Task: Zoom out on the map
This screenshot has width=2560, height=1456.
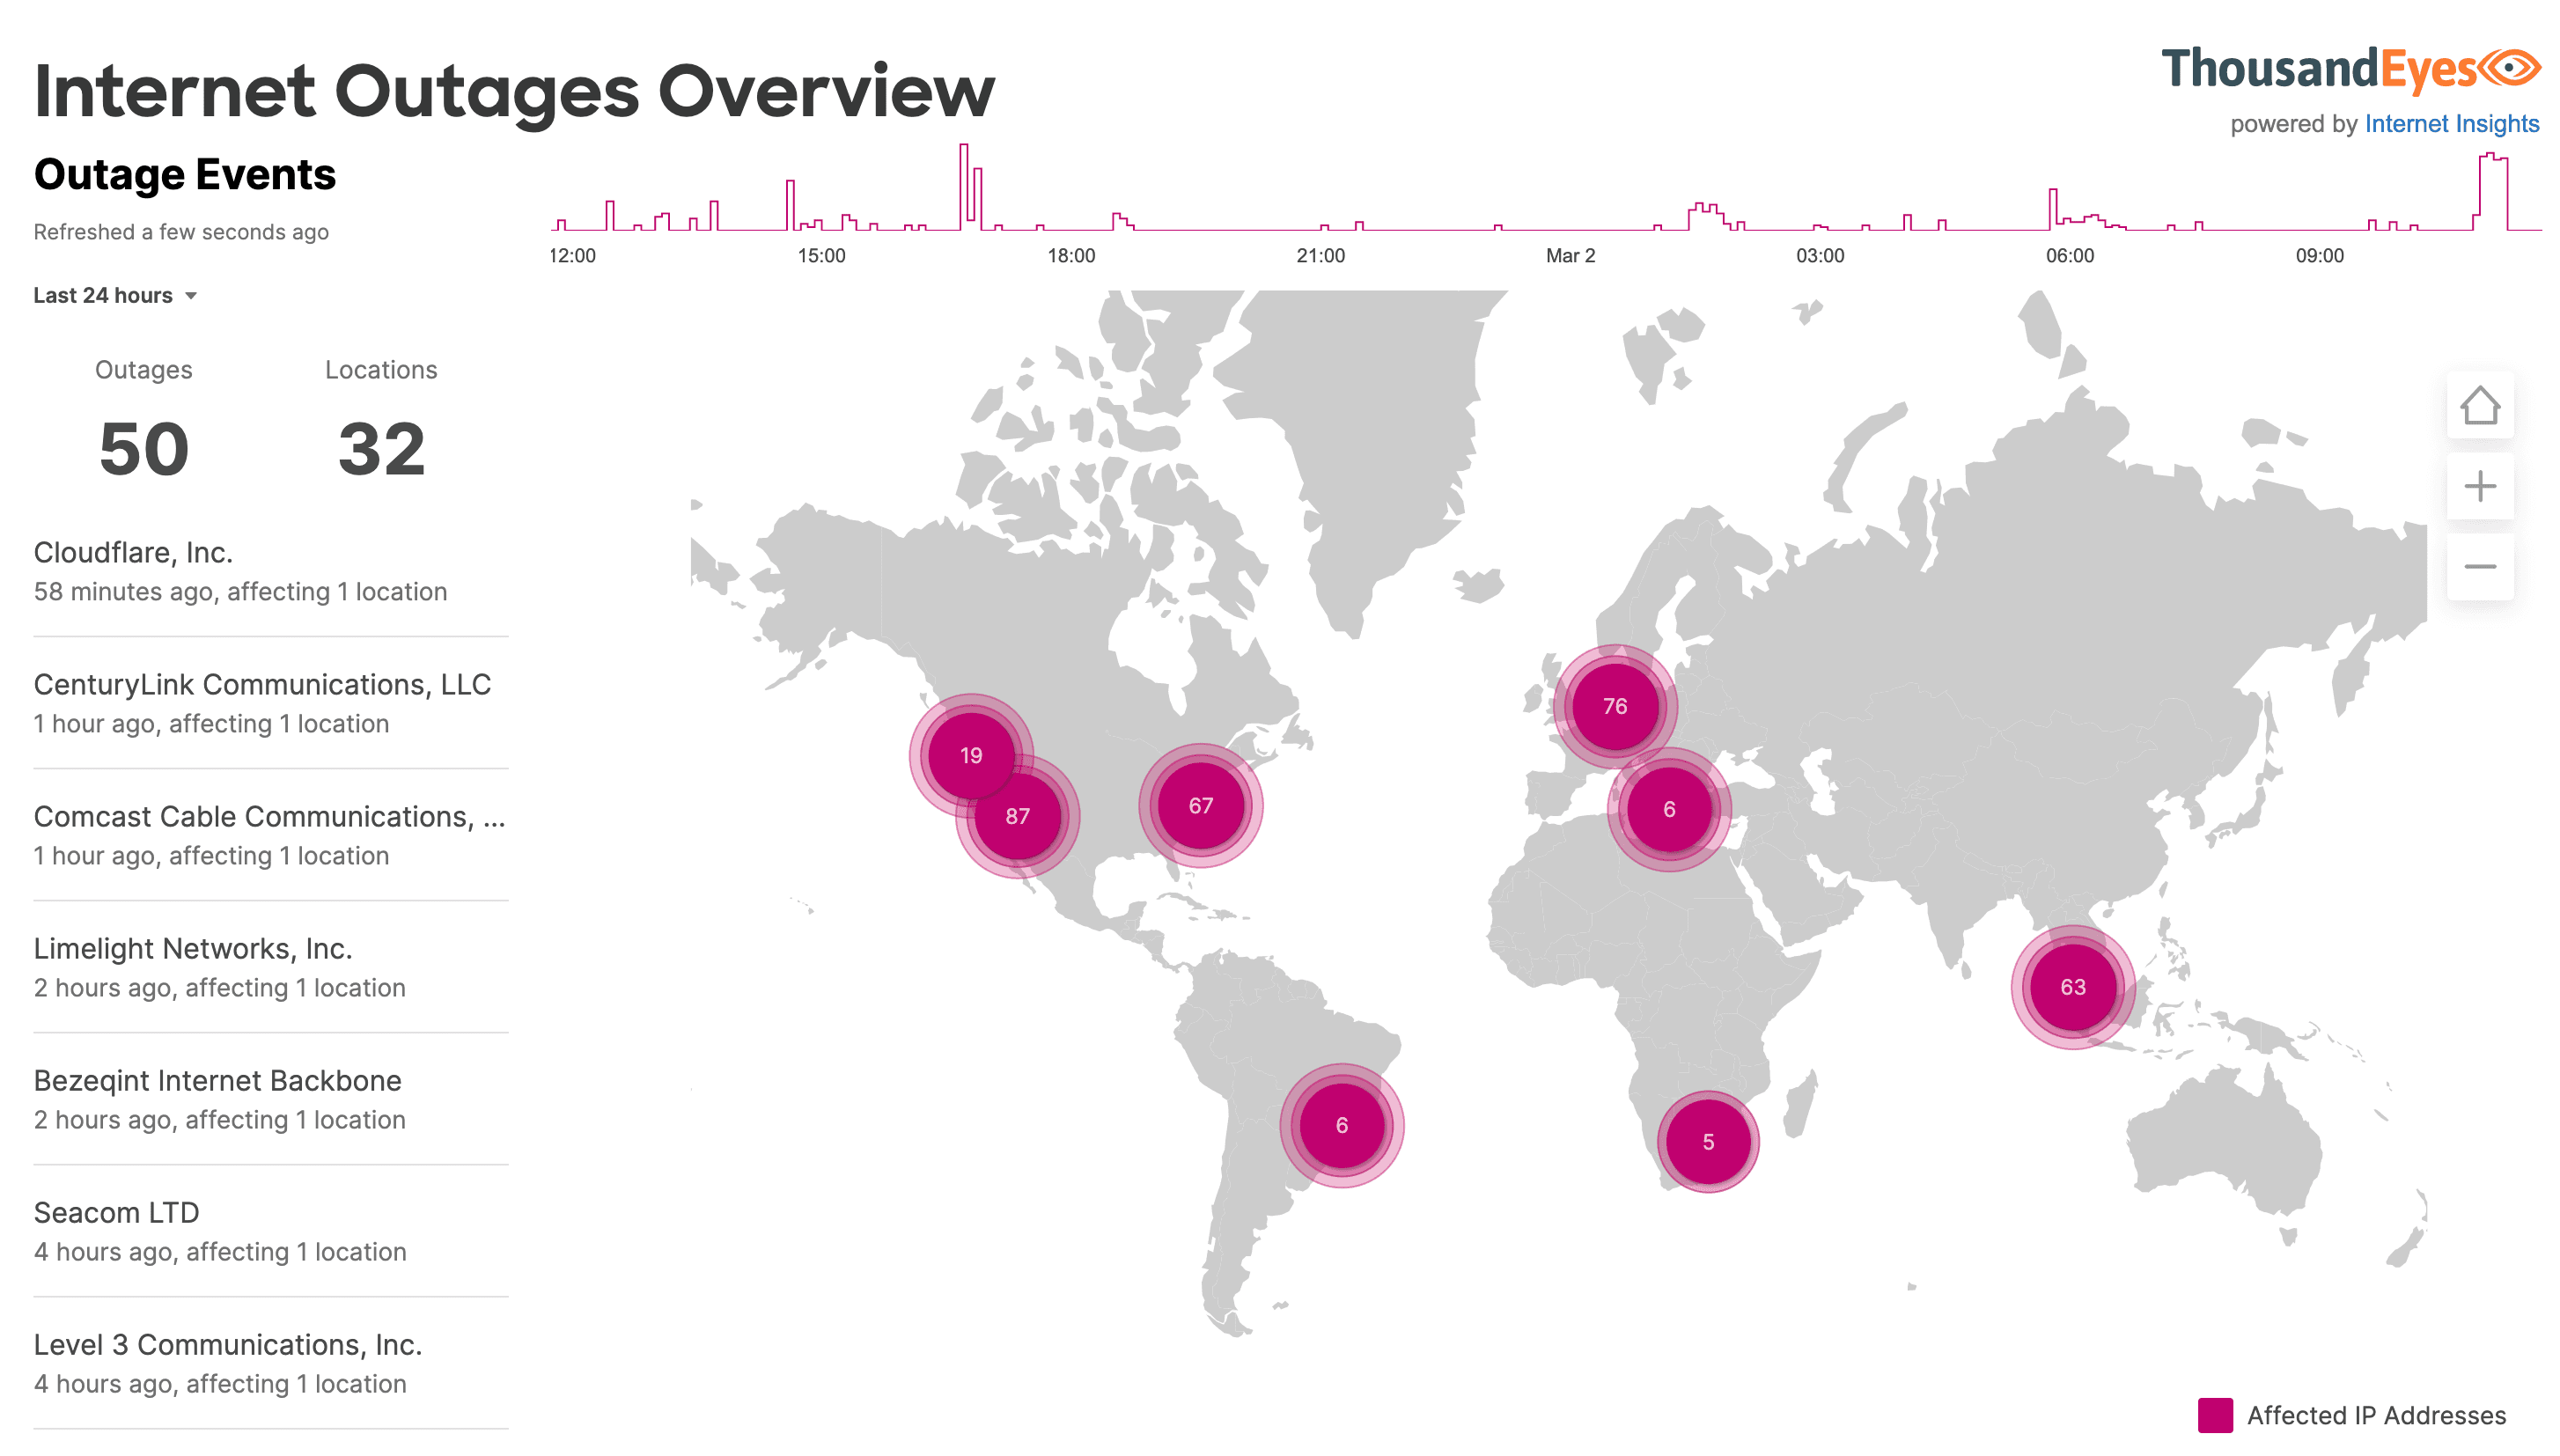Action: 2479,567
